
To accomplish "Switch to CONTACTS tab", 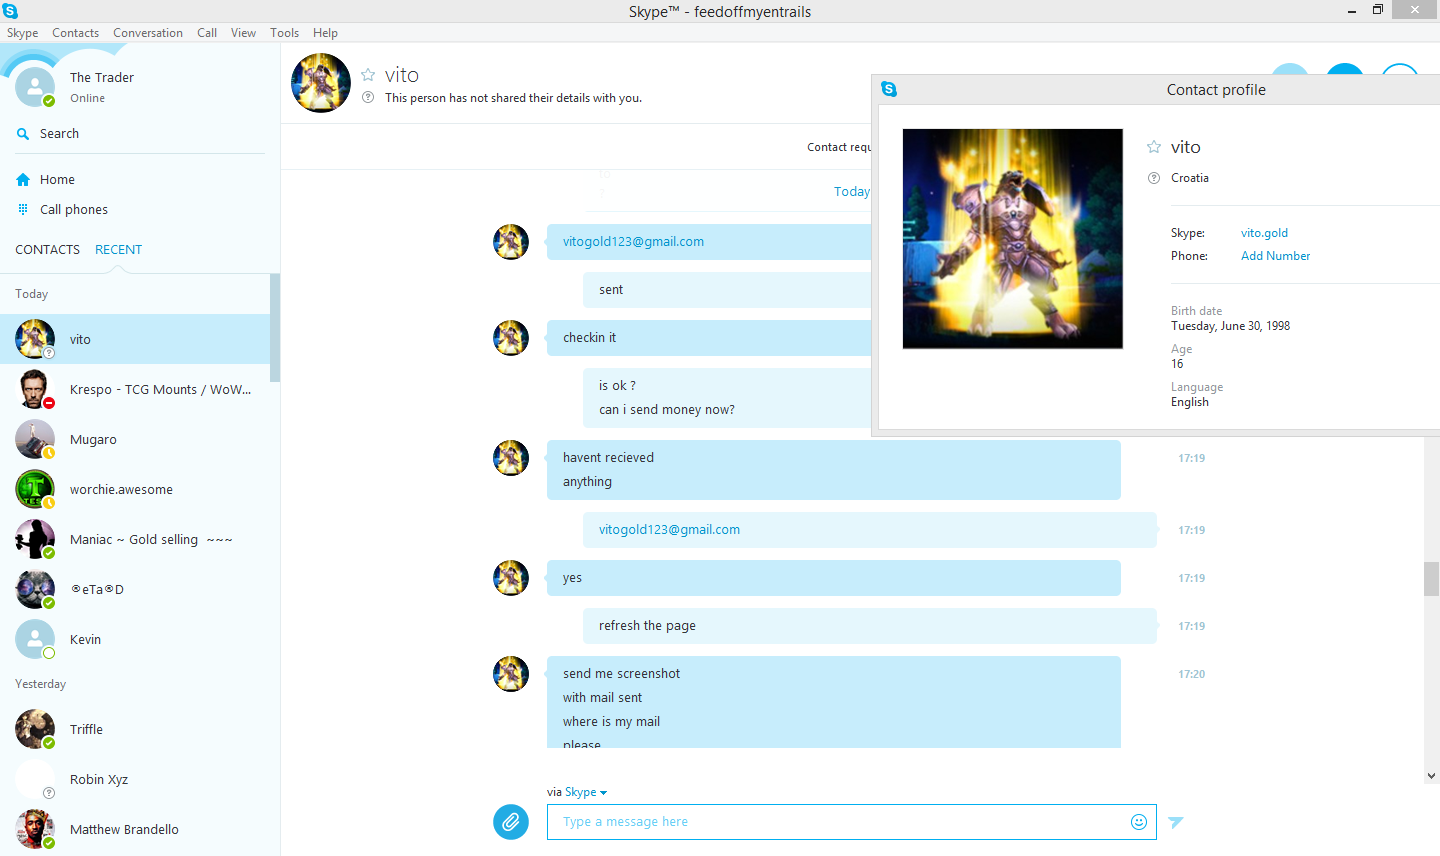I will click(47, 250).
